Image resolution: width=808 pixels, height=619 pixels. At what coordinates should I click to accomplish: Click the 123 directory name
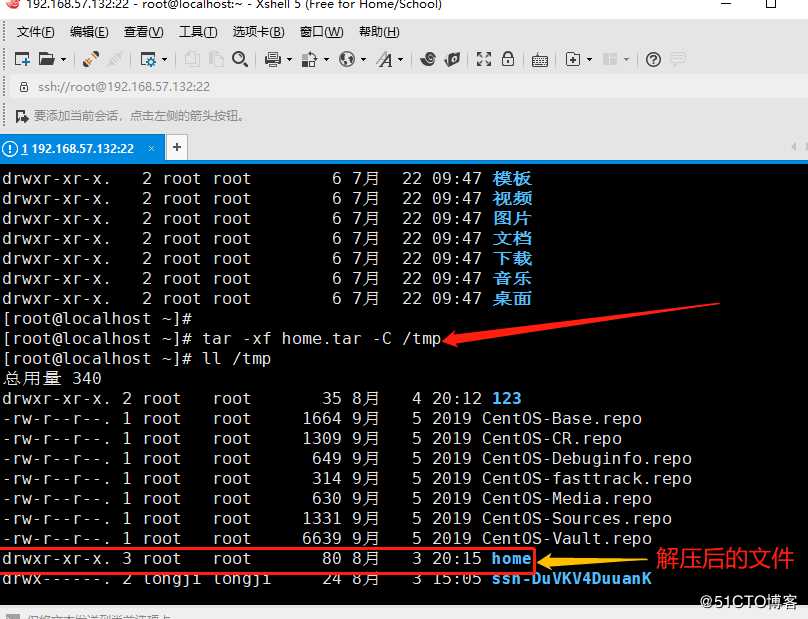[507, 398]
